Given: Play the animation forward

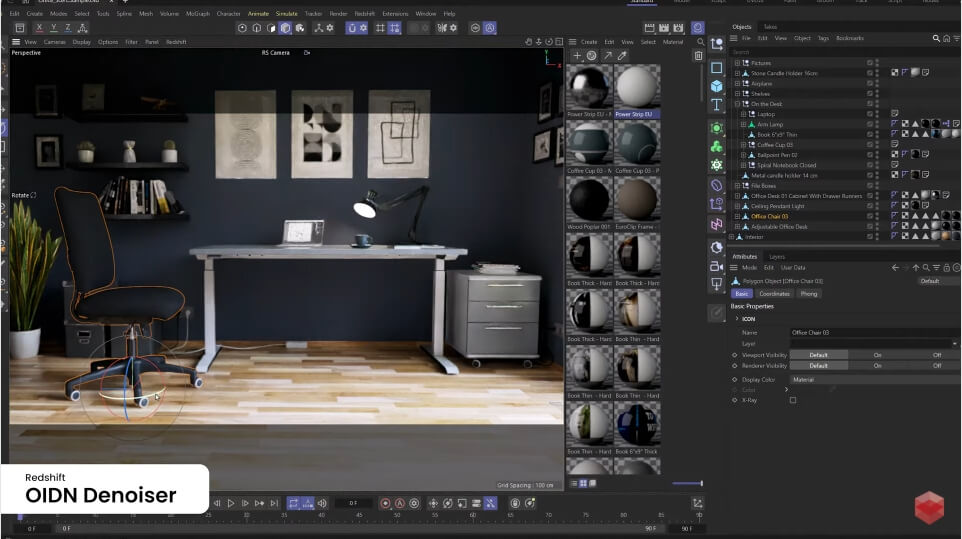Looking at the screenshot, I should pos(231,503).
